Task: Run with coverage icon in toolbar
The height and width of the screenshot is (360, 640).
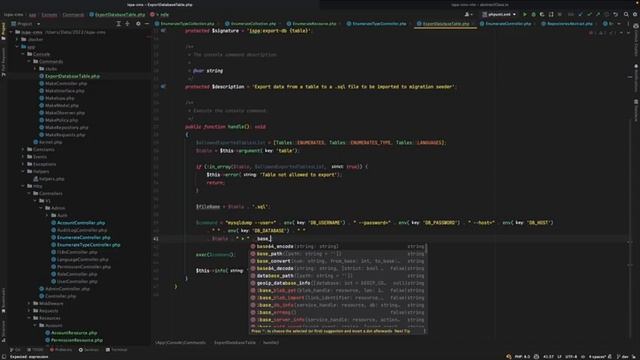Action: click(542, 14)
